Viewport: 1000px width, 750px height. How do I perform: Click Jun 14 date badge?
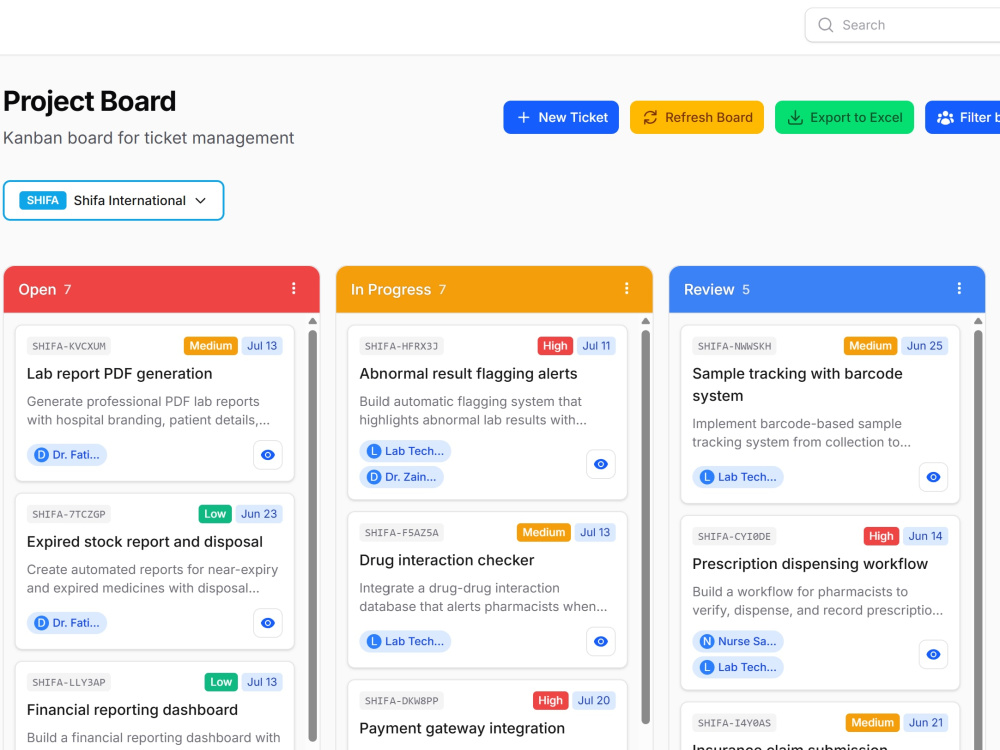pyautogui.click(x=925, y=536)
